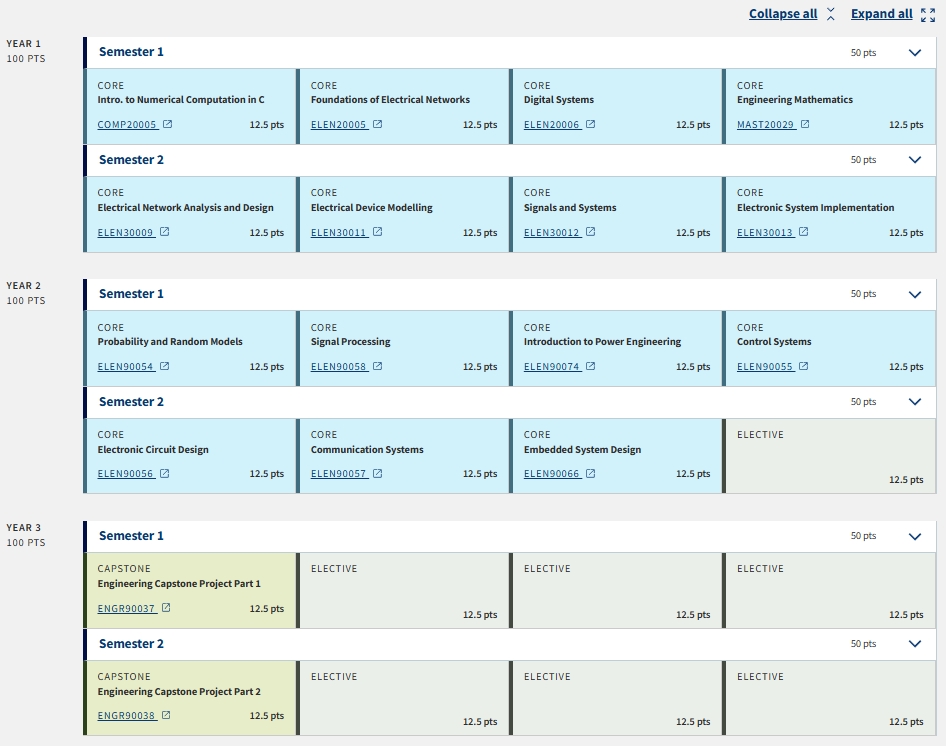
Task: Select the Year 2 Semester 1 header
Action: pos(131,294)
